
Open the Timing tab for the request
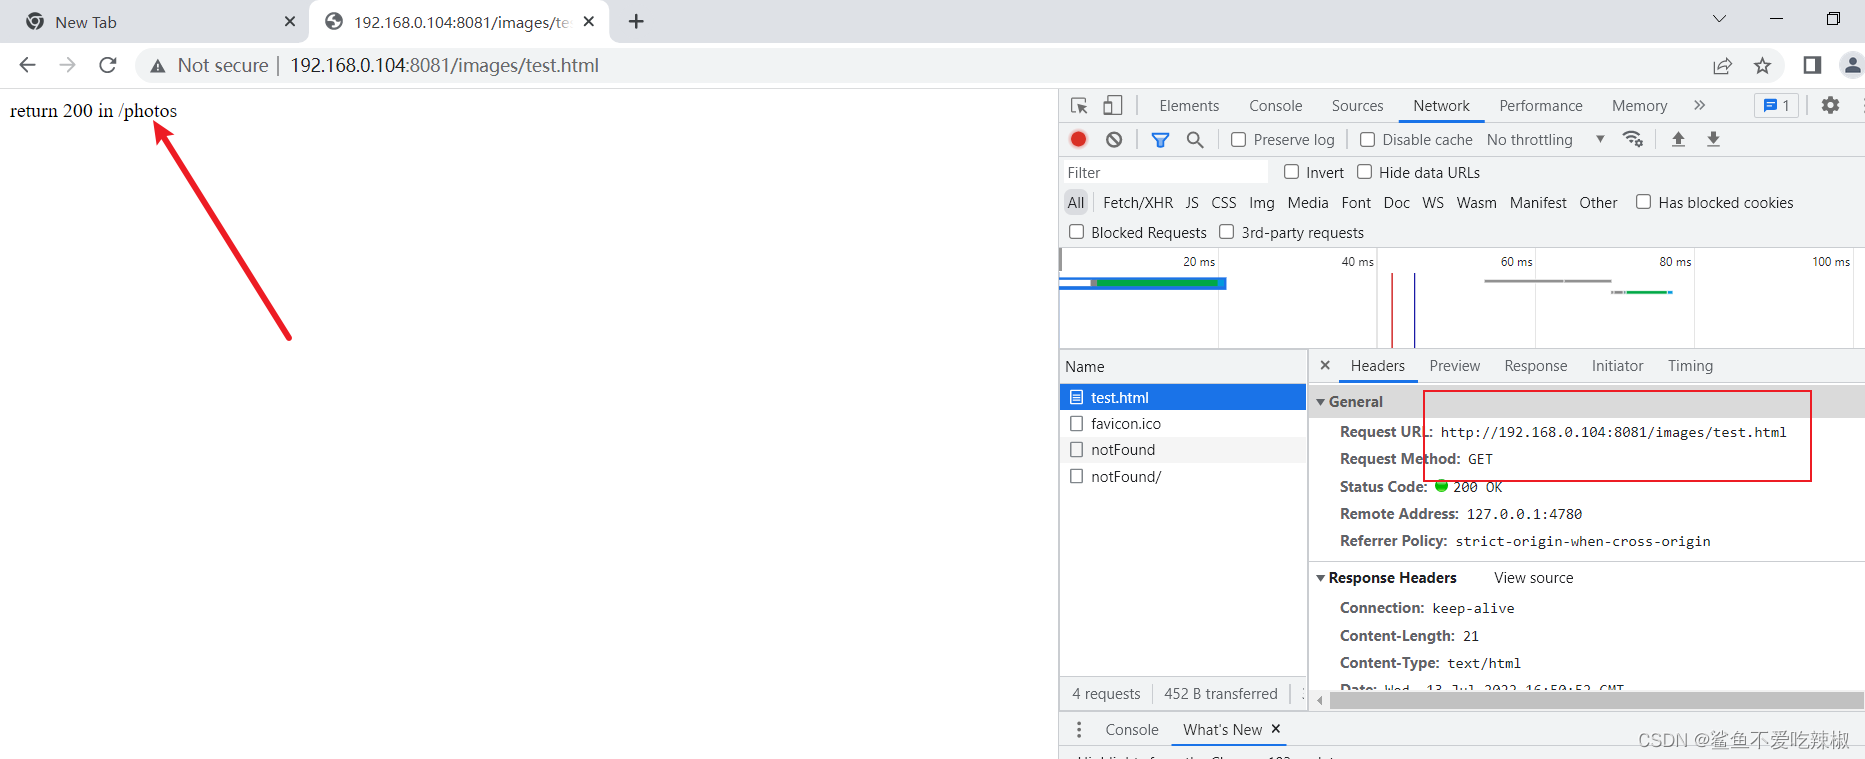pos(1690,366)
